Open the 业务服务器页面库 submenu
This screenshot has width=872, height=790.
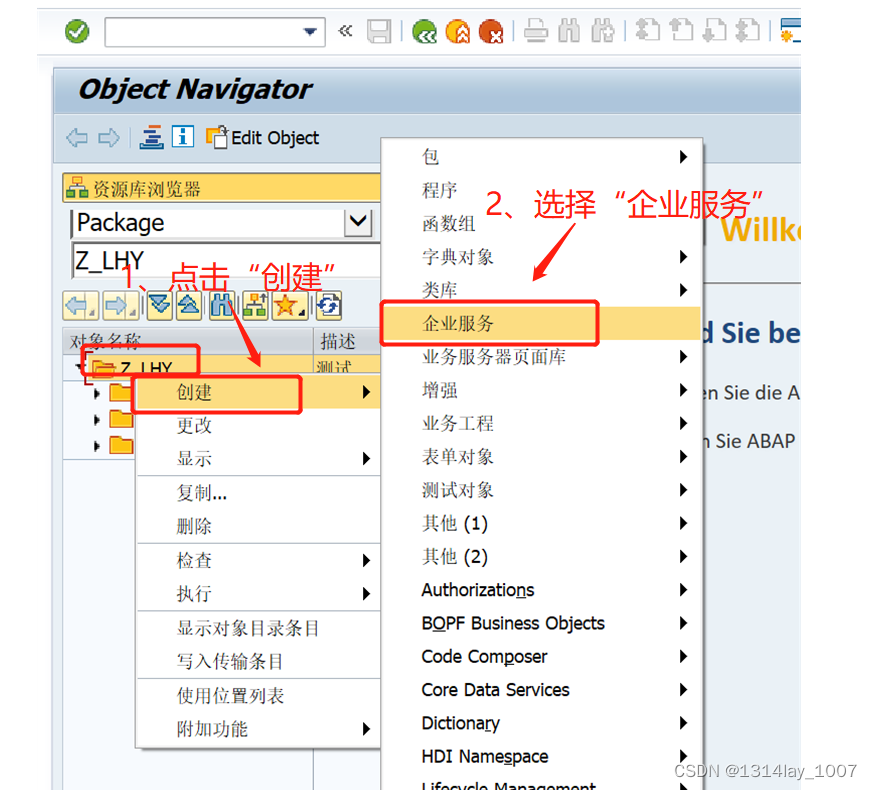[542, 357]
